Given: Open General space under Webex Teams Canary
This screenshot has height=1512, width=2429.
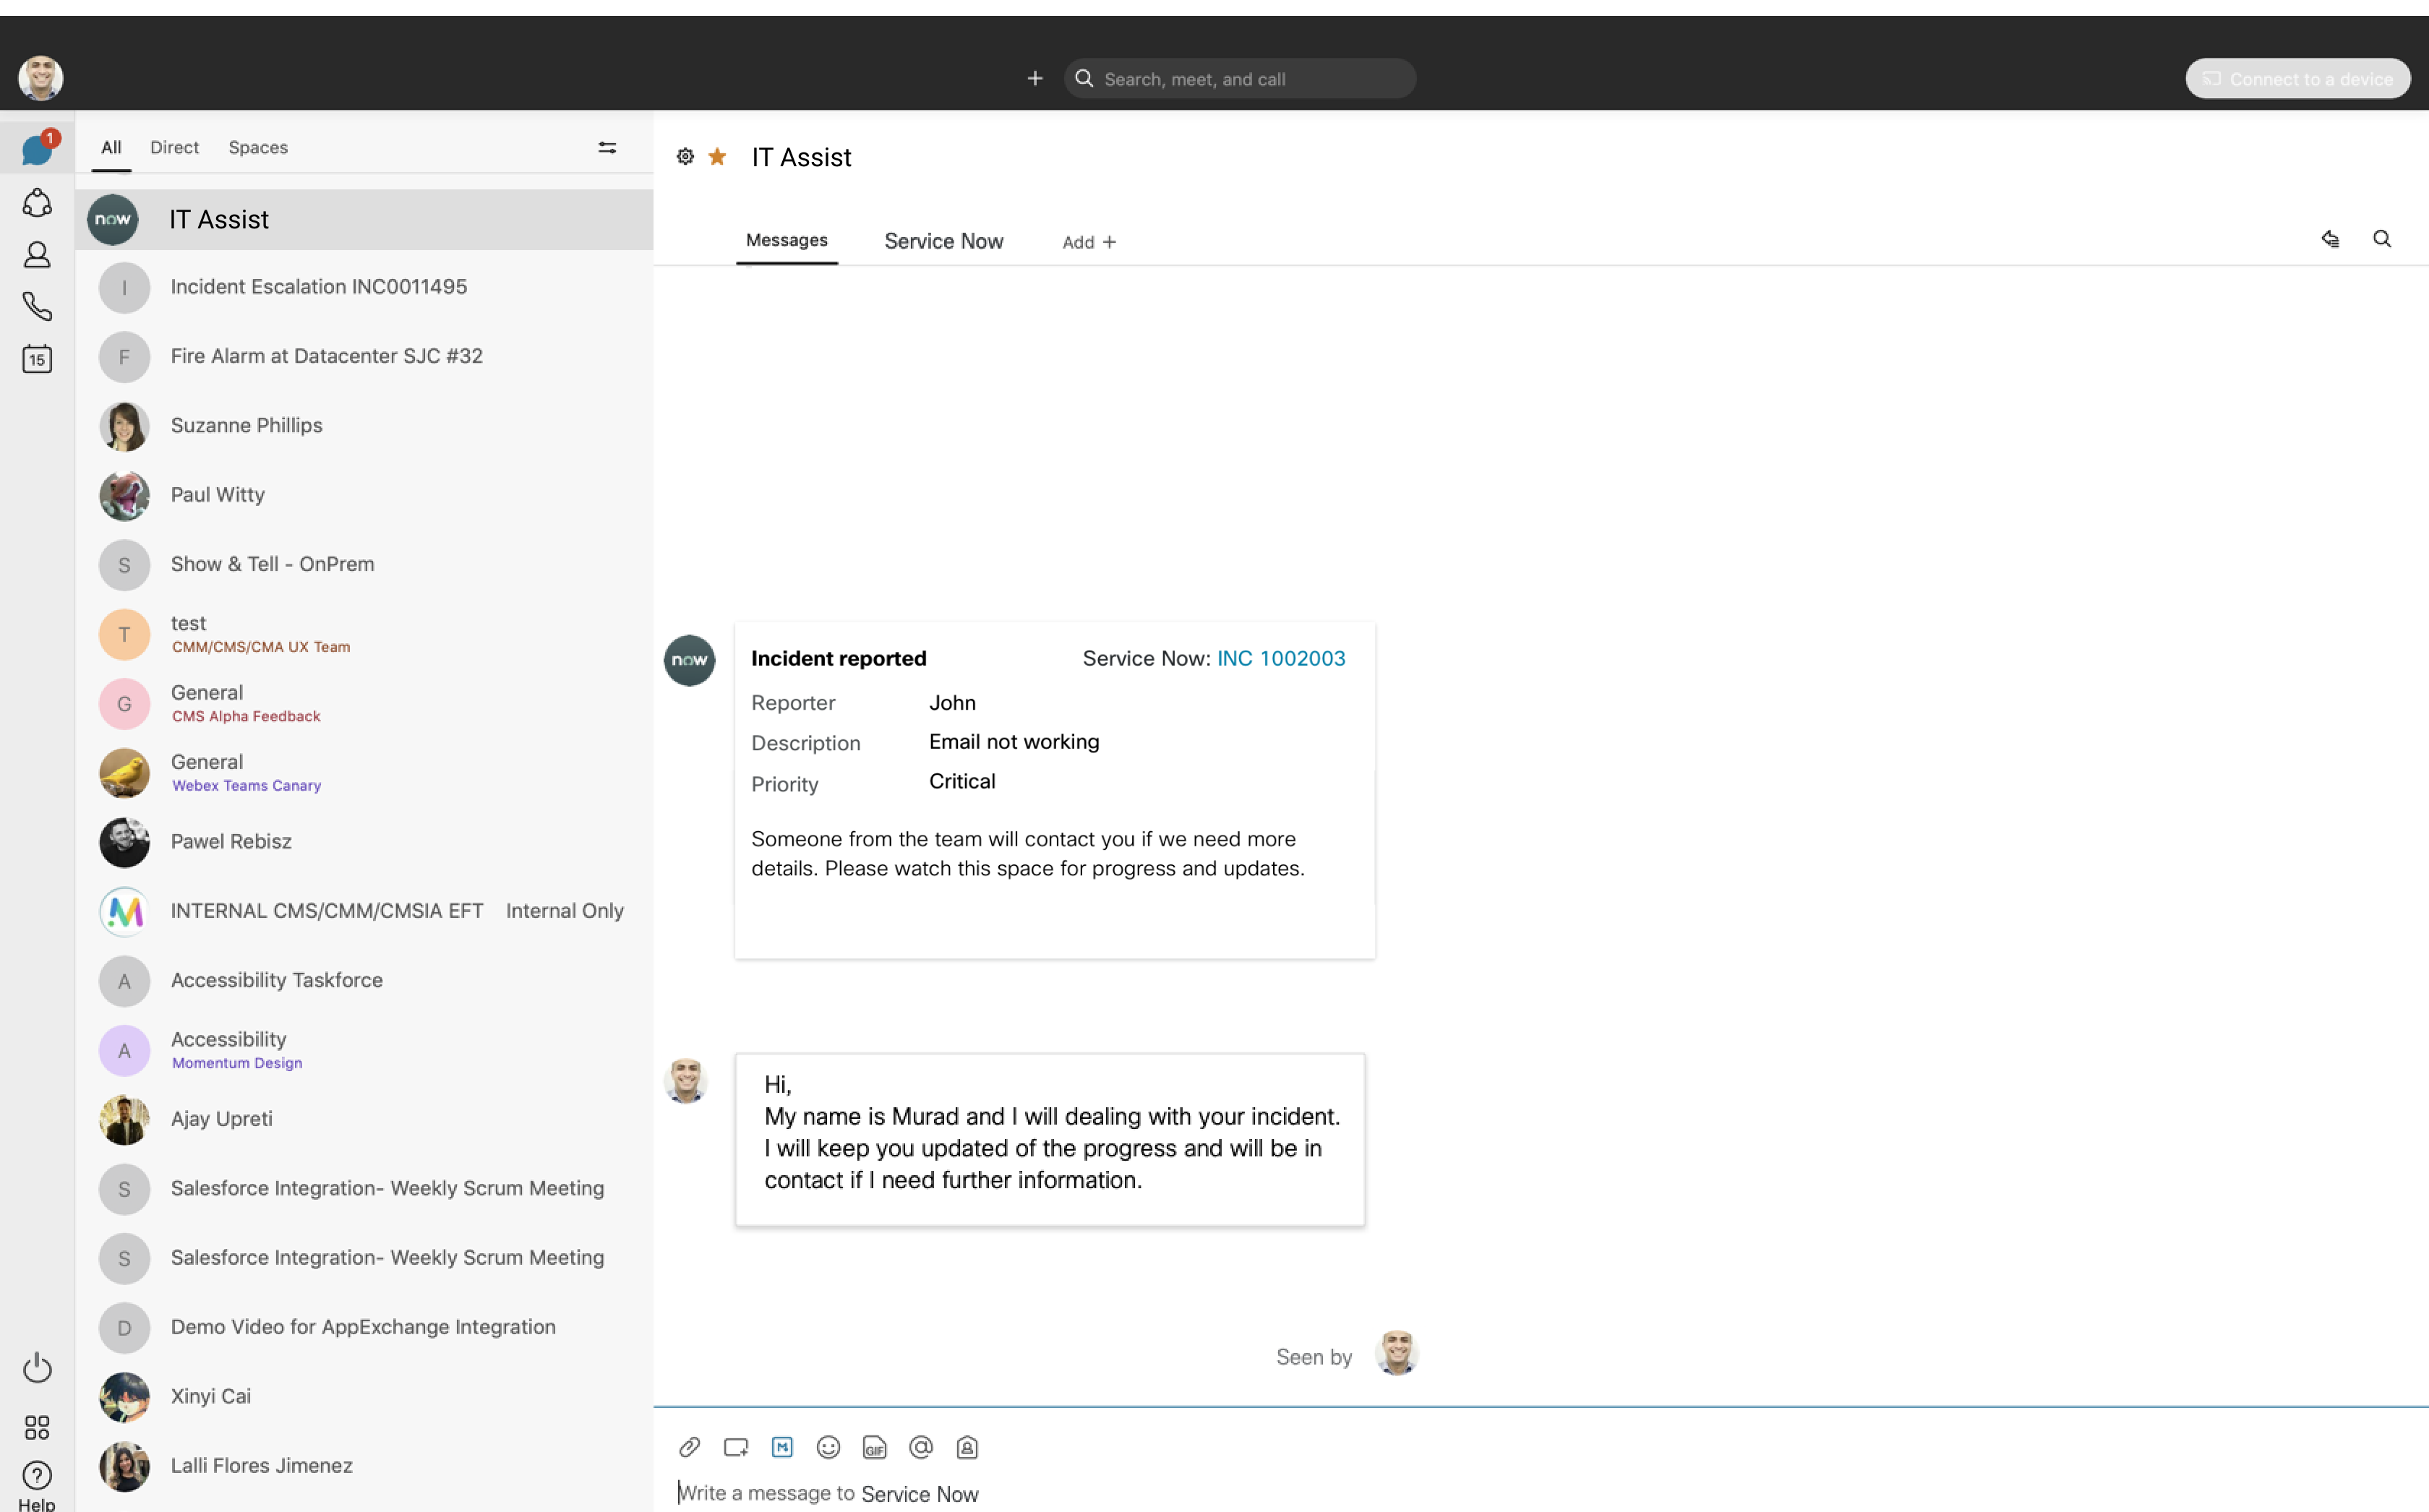Looking at the screenshot, I should pos(364,773).
